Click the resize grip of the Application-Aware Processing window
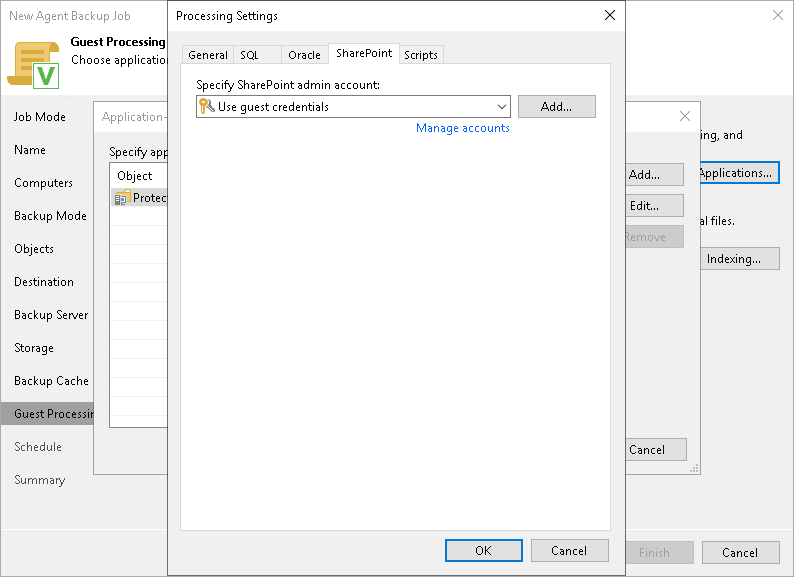794x577 pixels. pyautogui.click(x=694, y=469)
